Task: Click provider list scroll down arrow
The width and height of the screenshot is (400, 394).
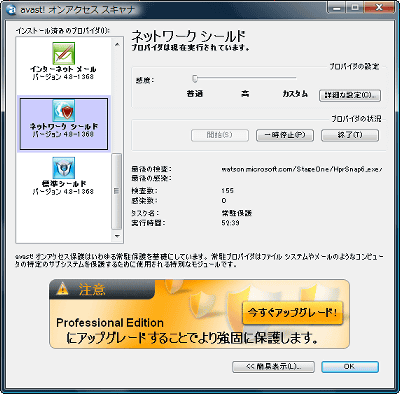Action: (117, 236)
